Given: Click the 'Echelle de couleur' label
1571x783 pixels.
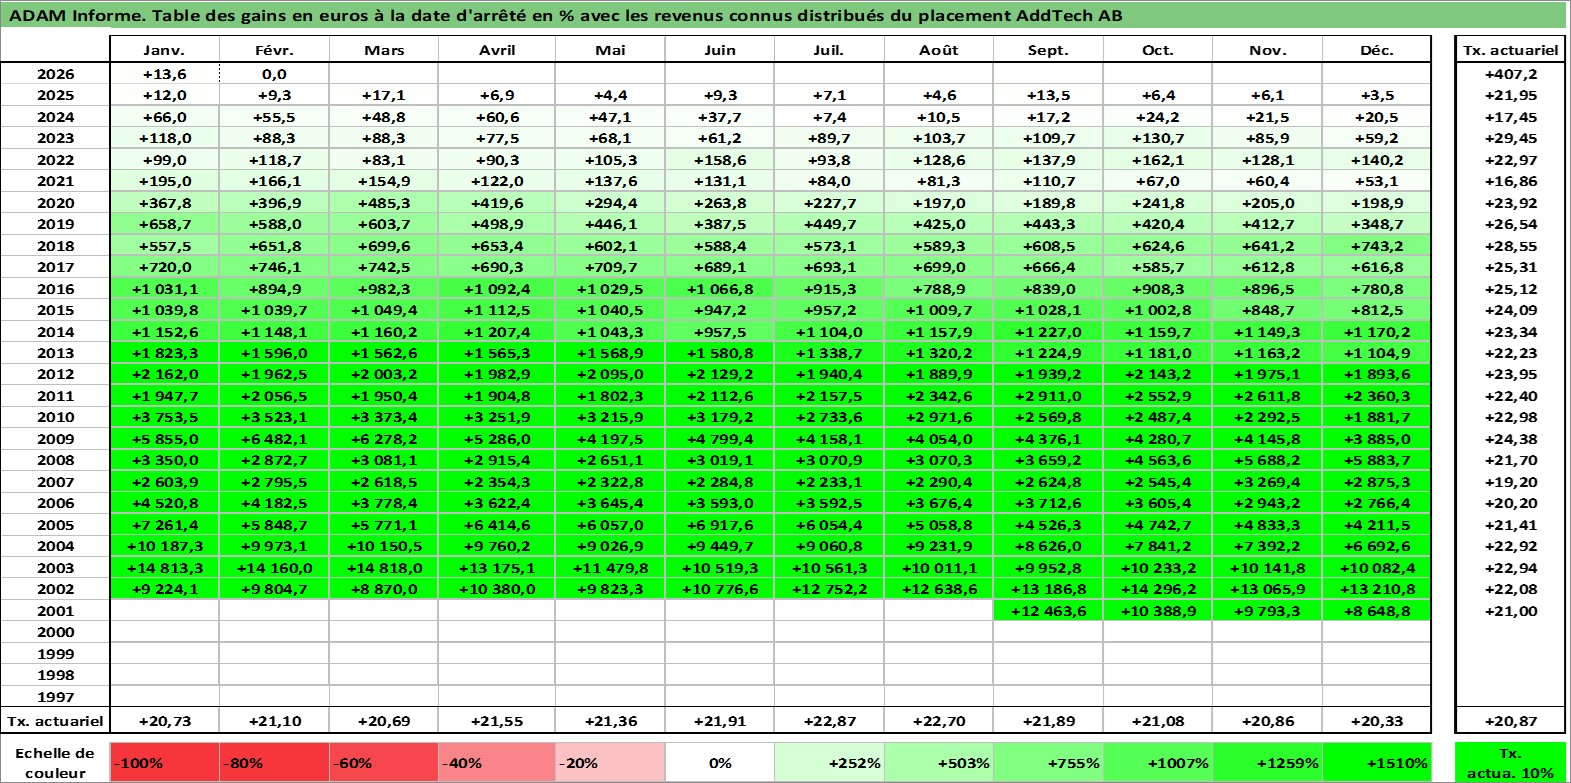Looking at the screenshot, I should pos(56,762).
